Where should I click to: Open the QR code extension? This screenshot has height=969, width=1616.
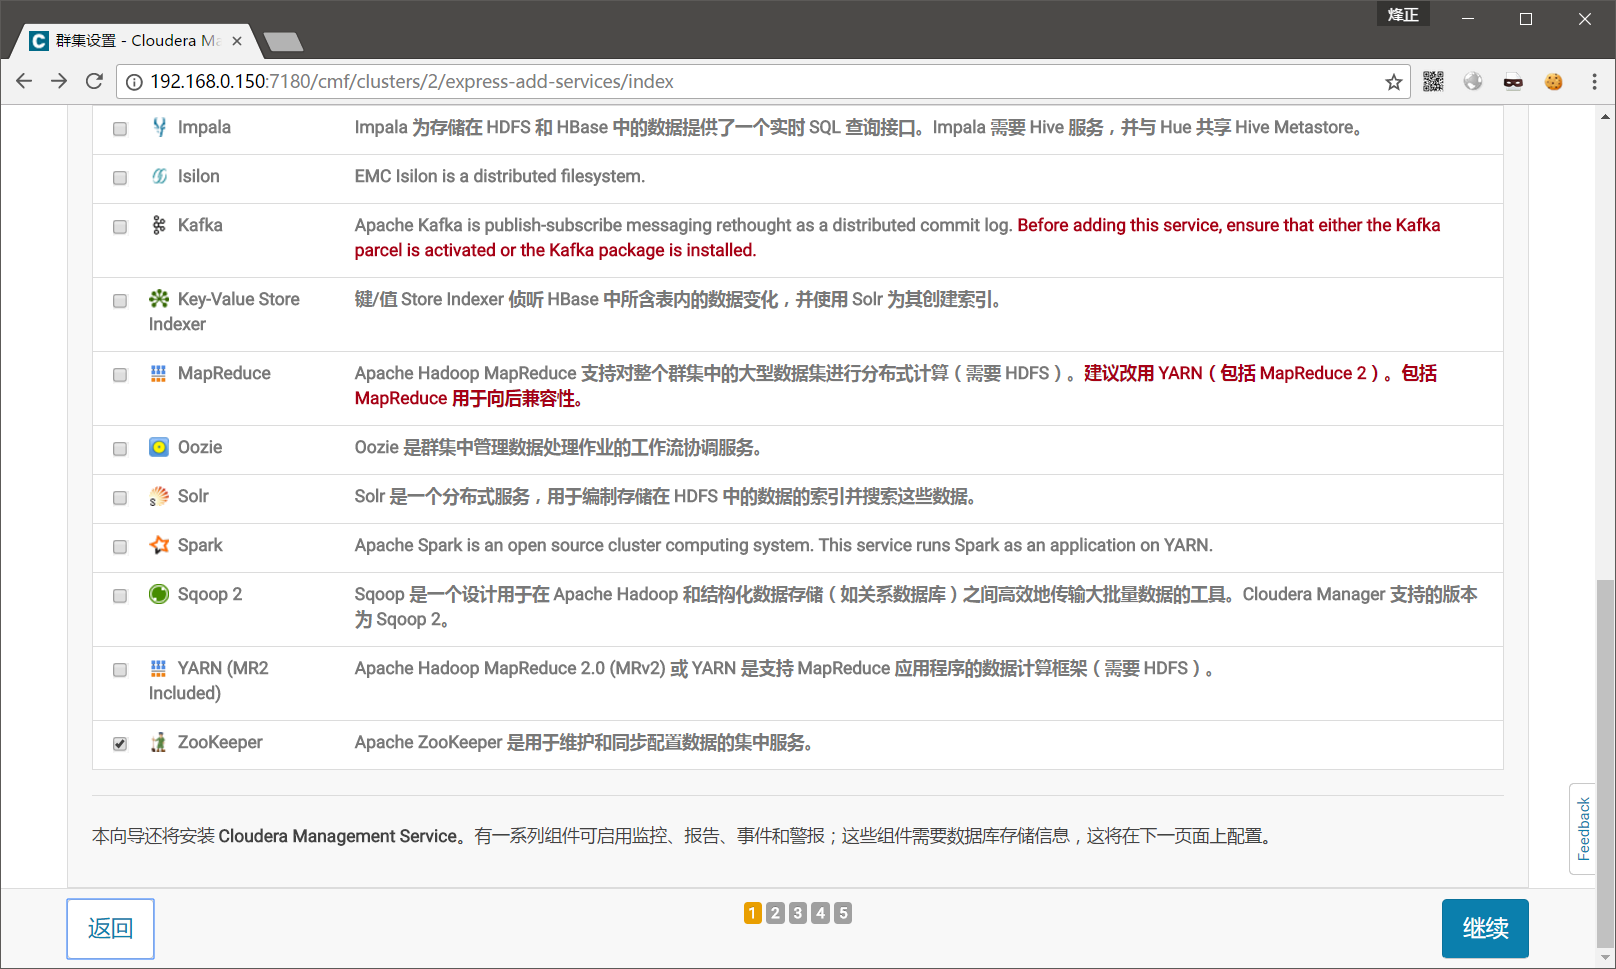click(1433, 82)
